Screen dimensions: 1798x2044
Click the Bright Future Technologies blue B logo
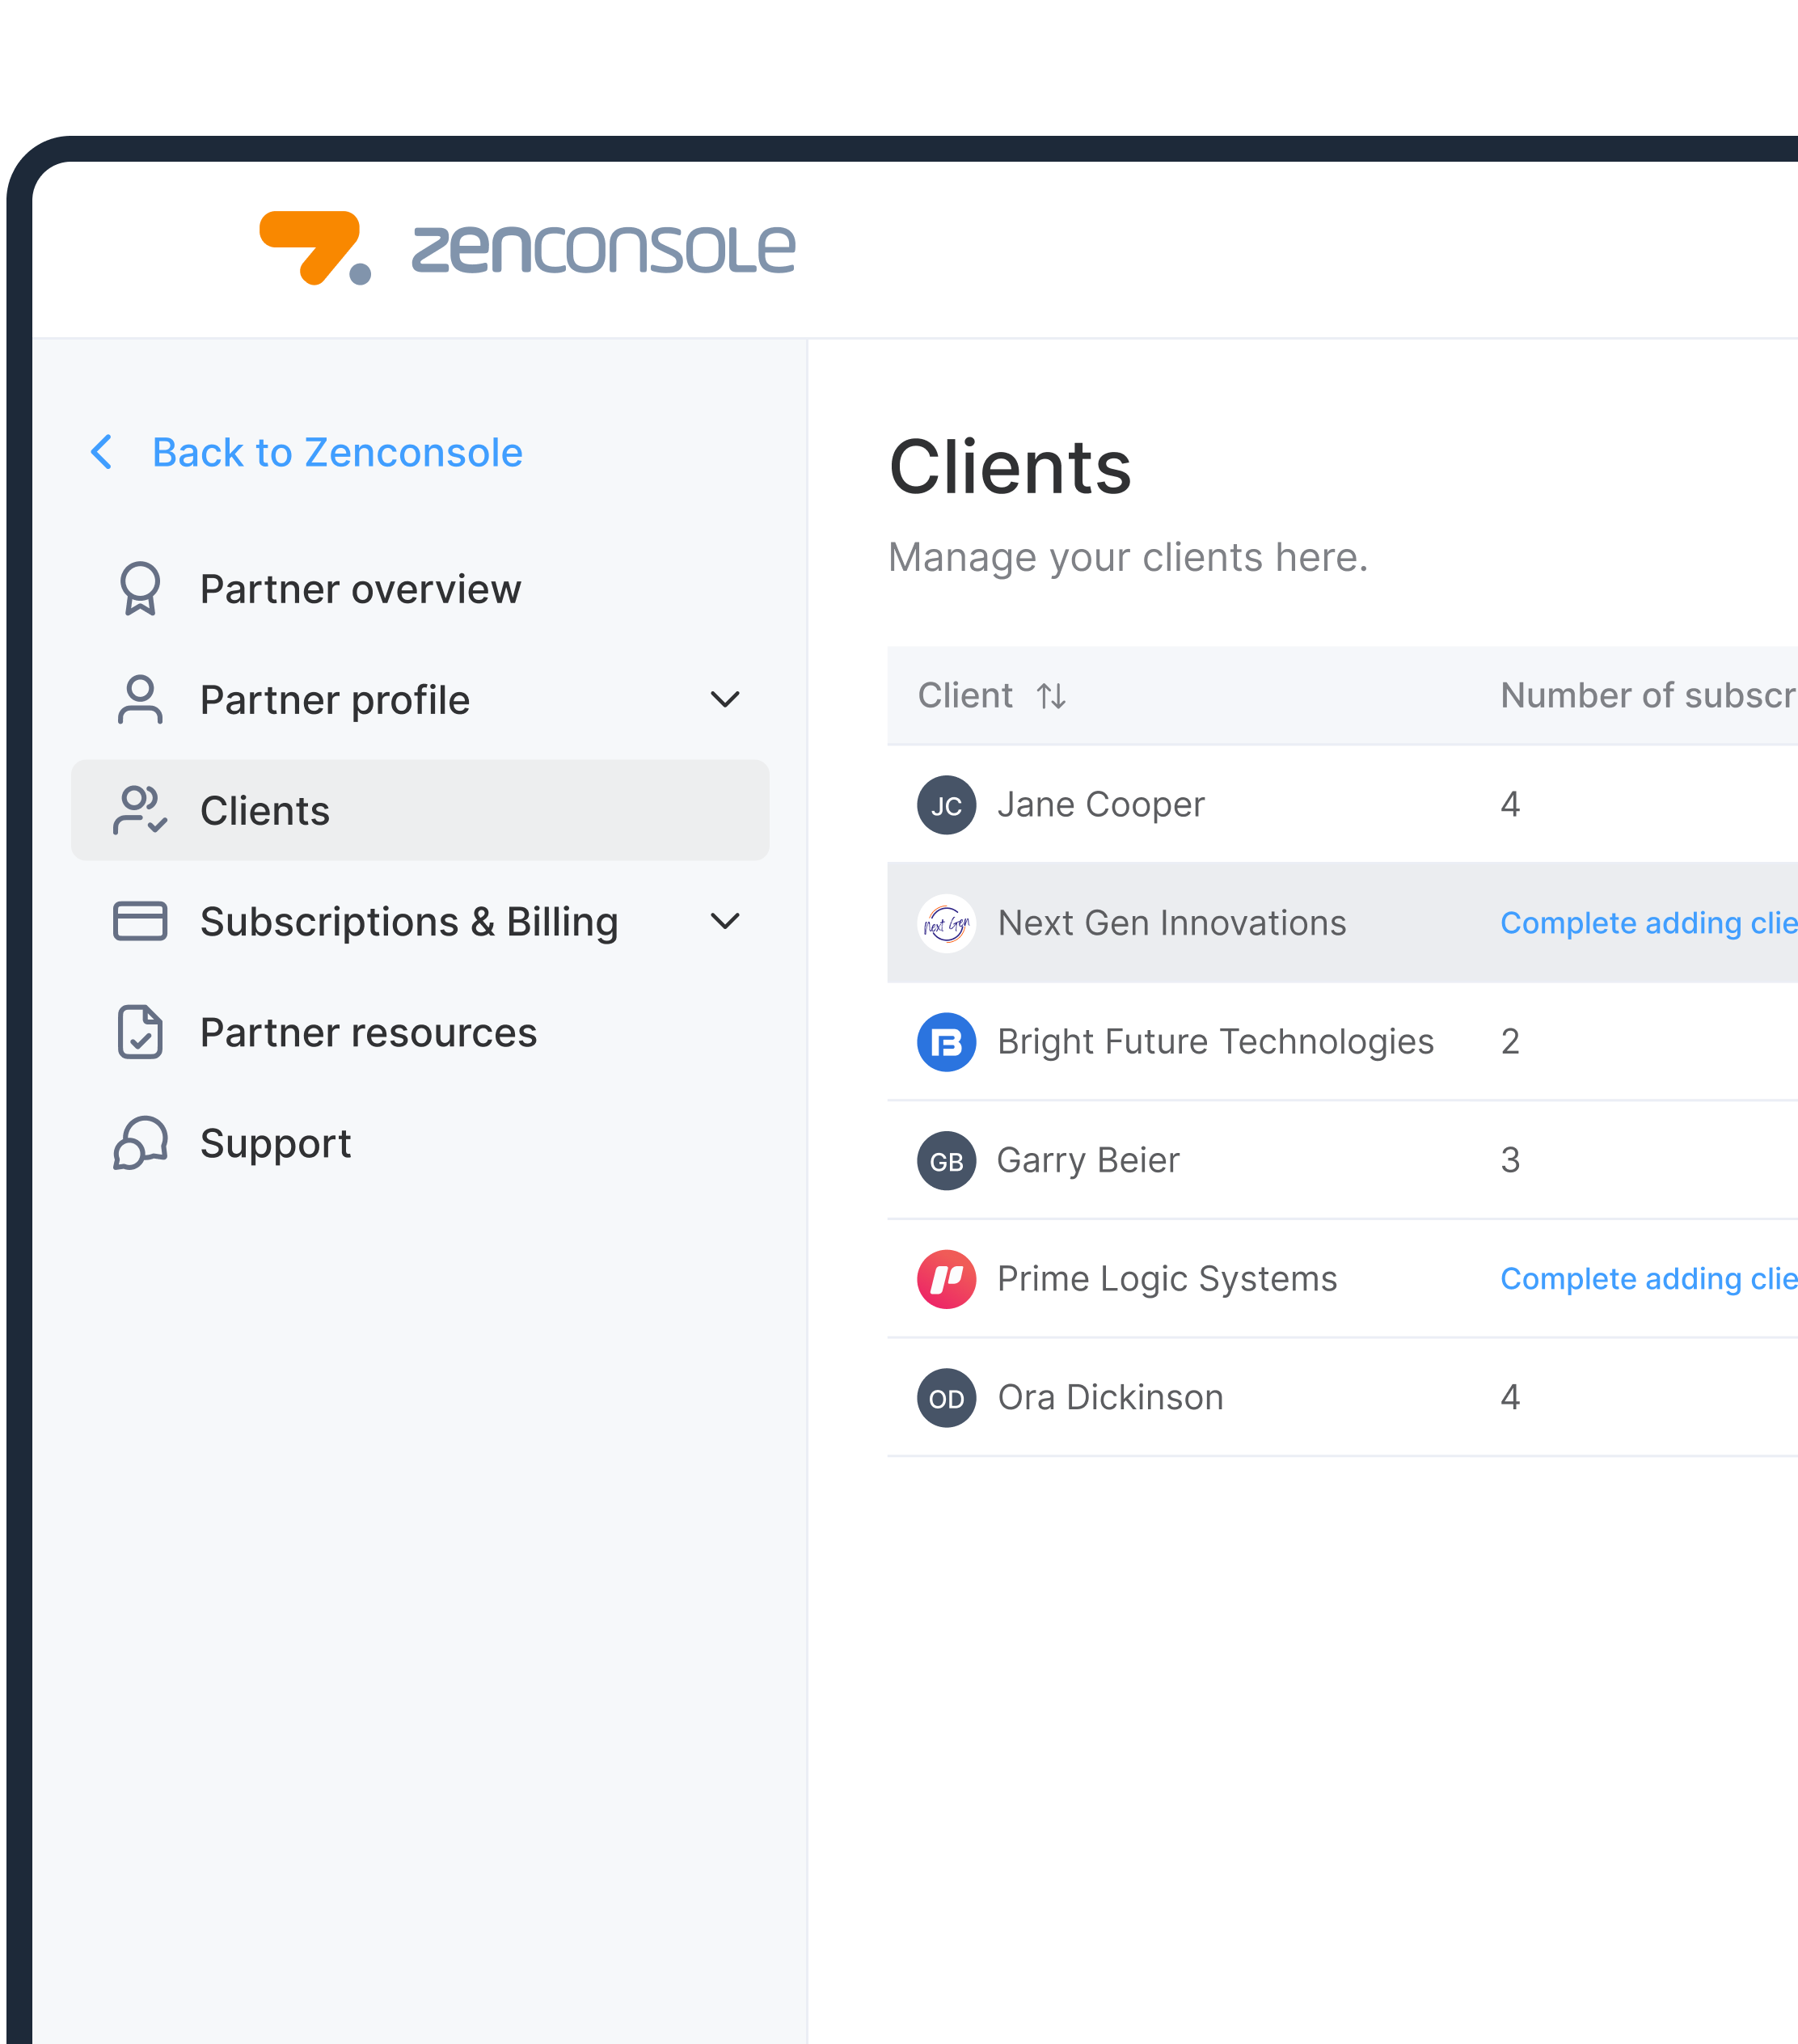click(946, 1042)
